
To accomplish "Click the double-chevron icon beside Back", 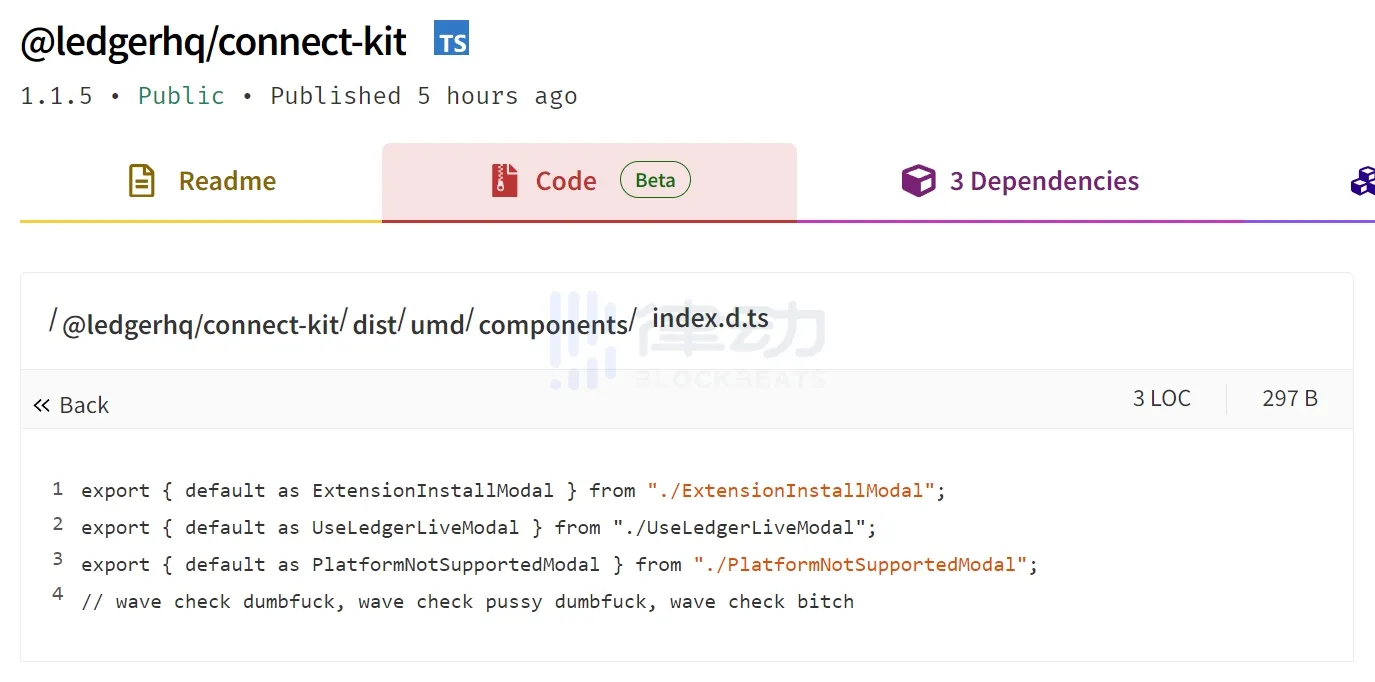I will tap(41, 405).
